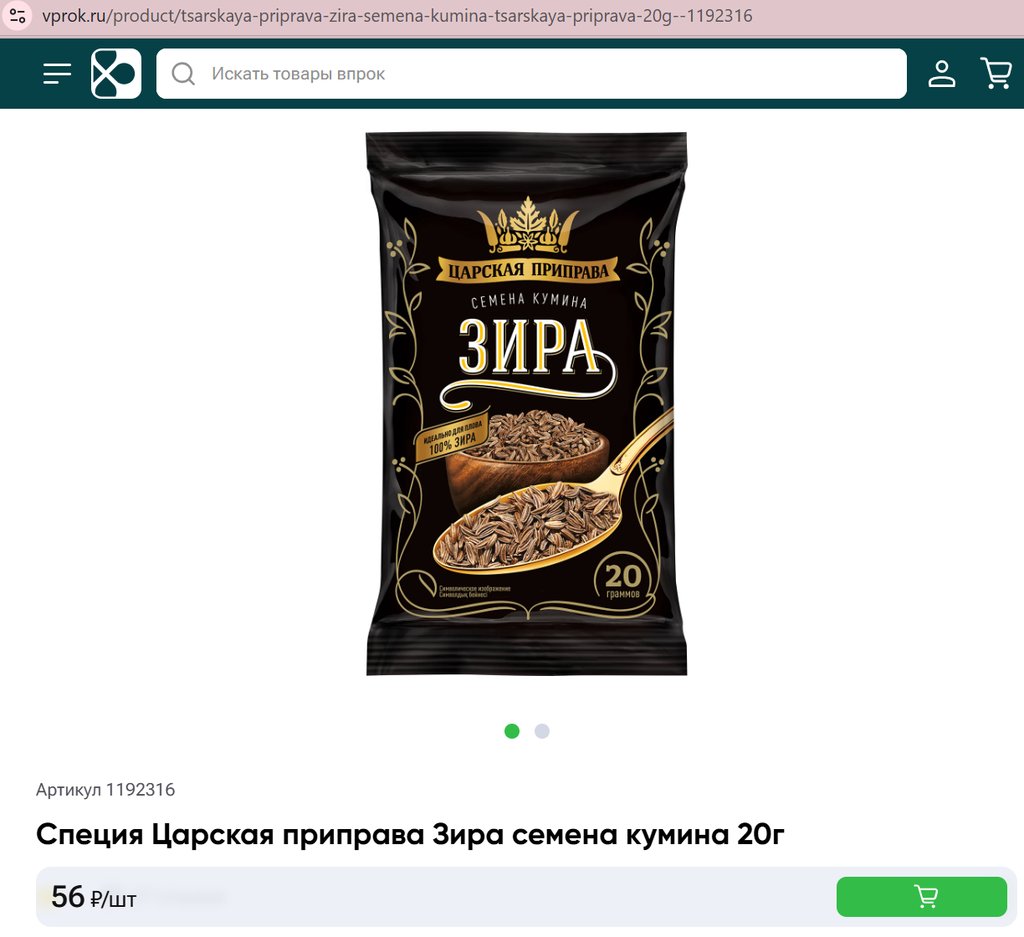Select the first green carousel dot
1024x937 pixels.
(512, 731)
